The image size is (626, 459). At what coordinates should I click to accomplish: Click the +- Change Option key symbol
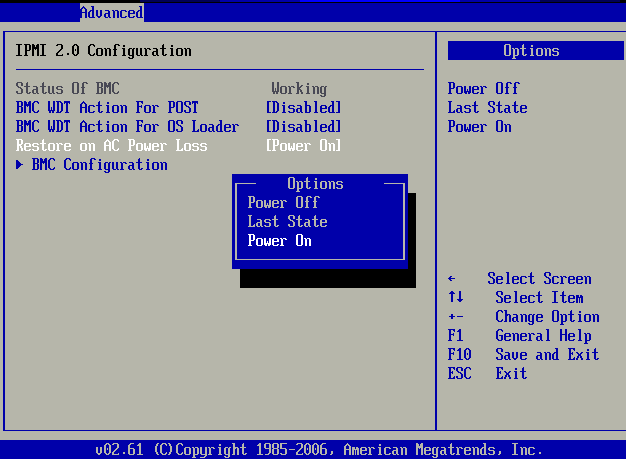pos(456,317)
